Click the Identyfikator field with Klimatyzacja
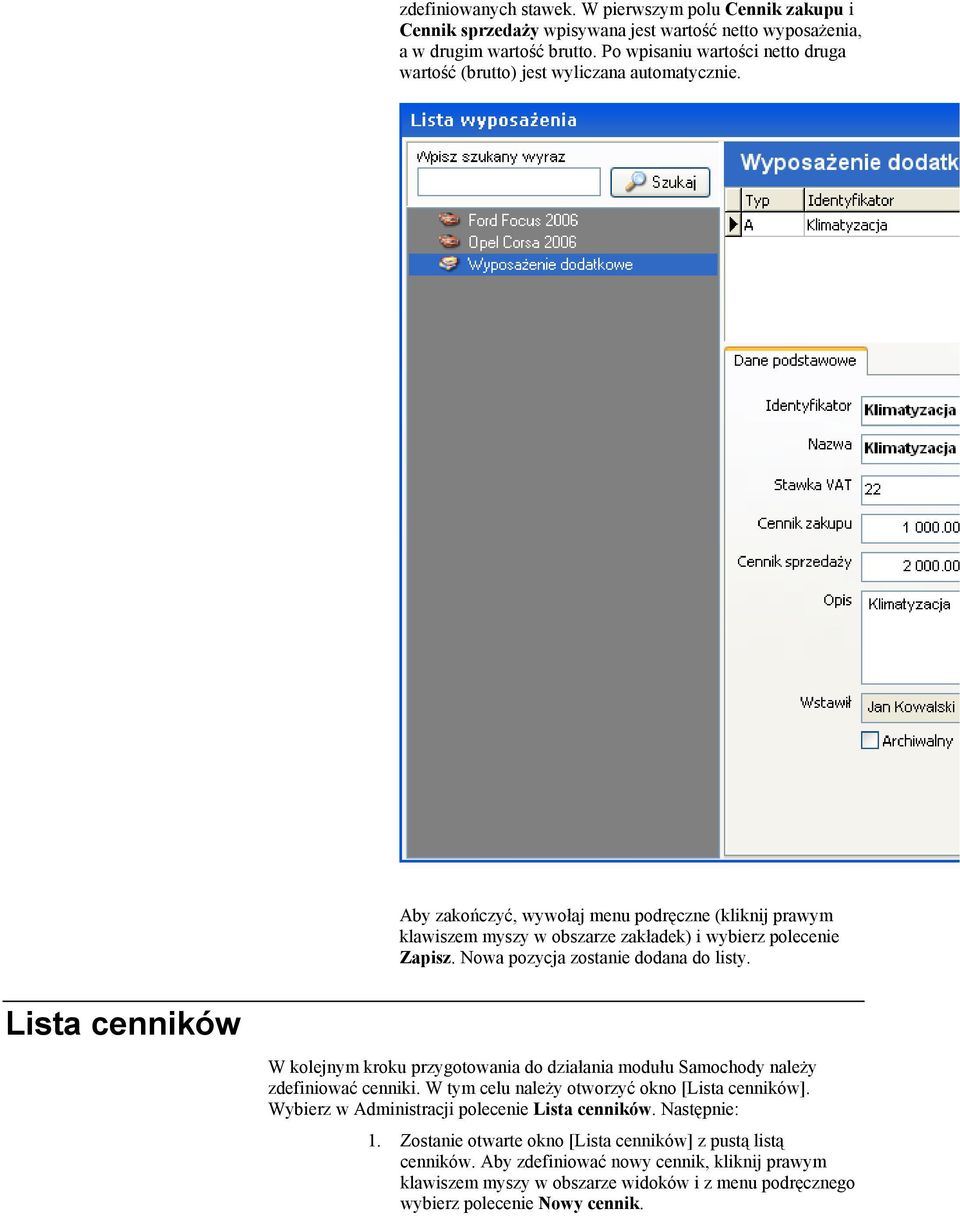The height and width of the screenshot is (1216, 960). coord(910,409)
